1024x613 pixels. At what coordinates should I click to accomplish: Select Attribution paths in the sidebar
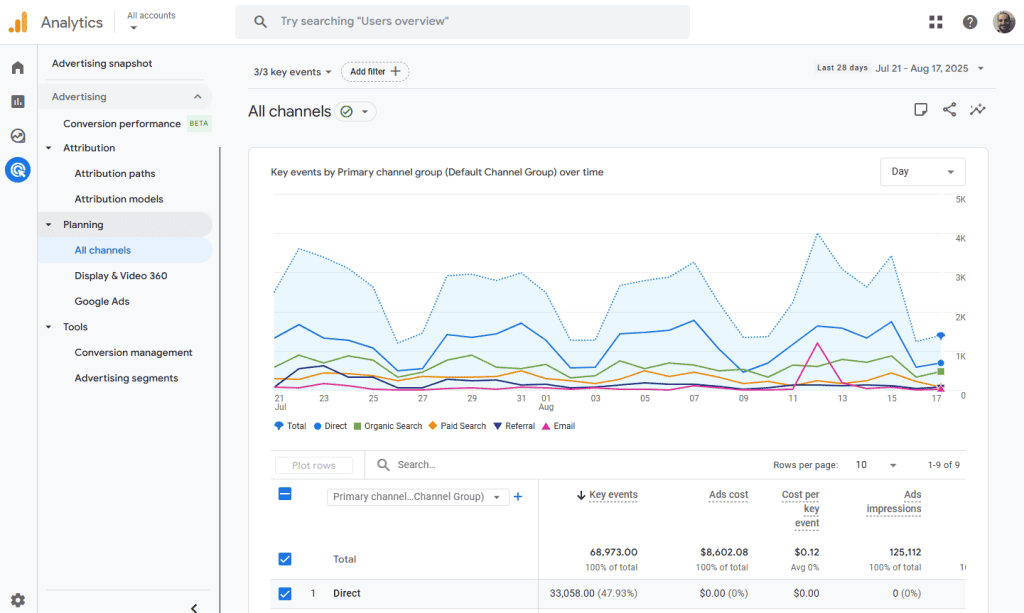[x=115, y=174]
